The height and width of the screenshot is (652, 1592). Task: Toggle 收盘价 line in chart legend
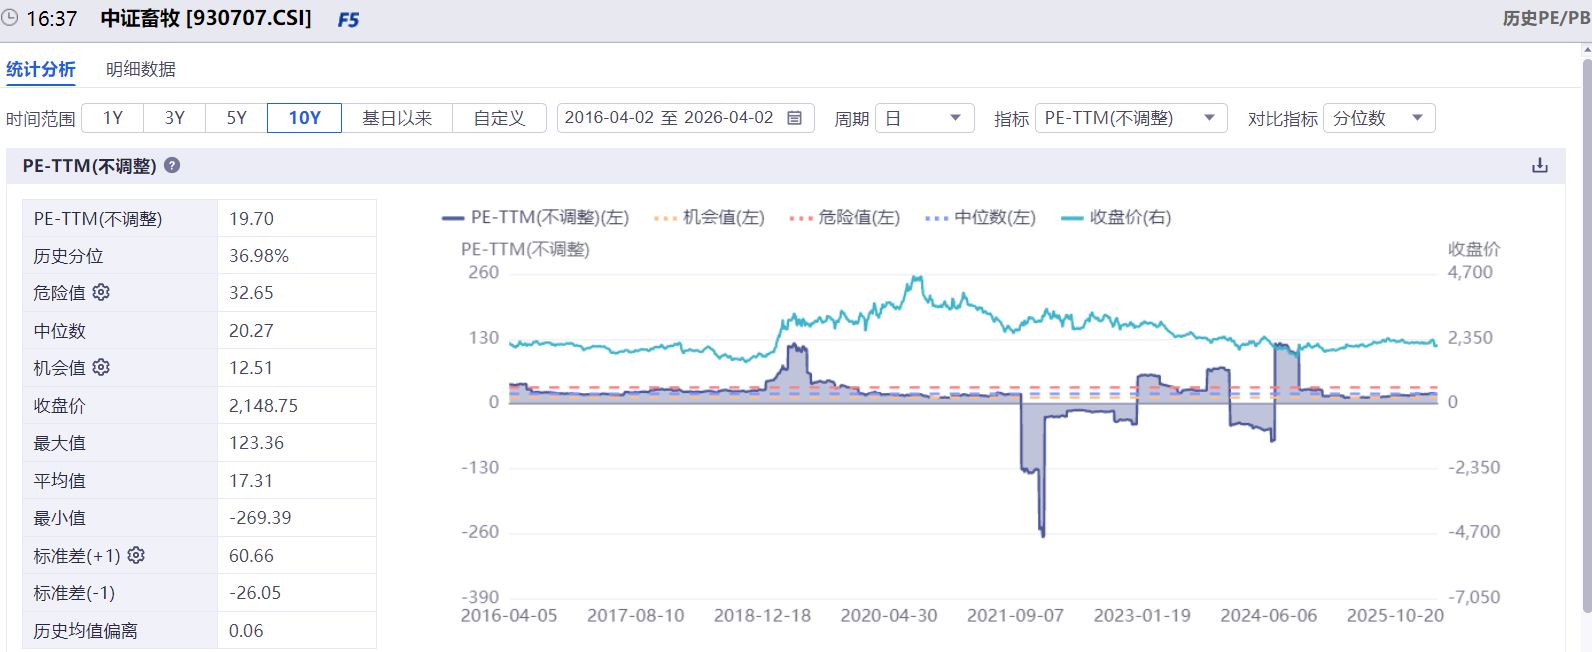1116,217
